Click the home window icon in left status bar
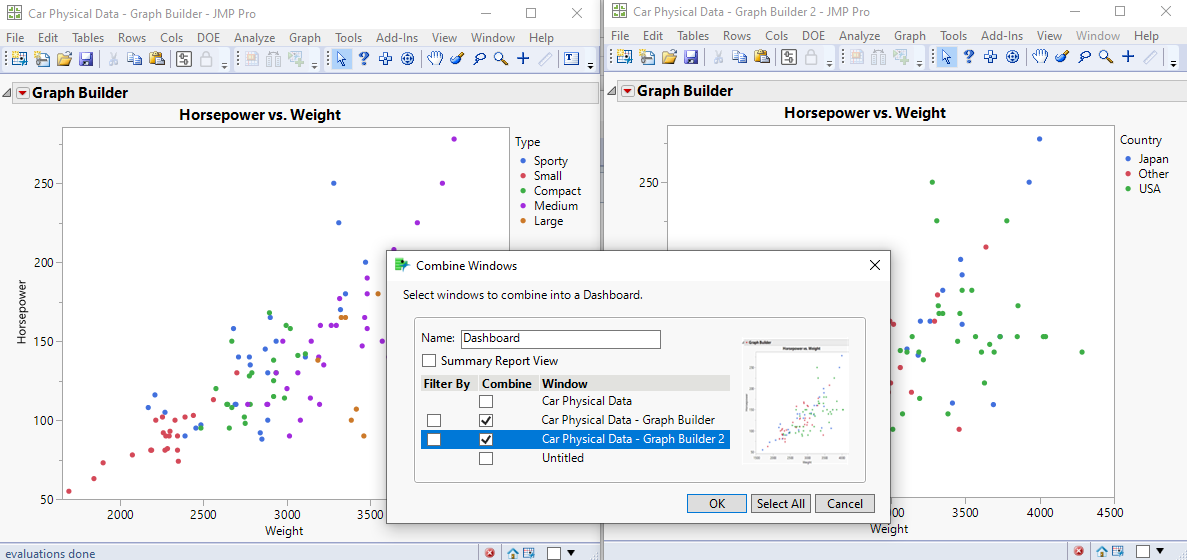 512,552
